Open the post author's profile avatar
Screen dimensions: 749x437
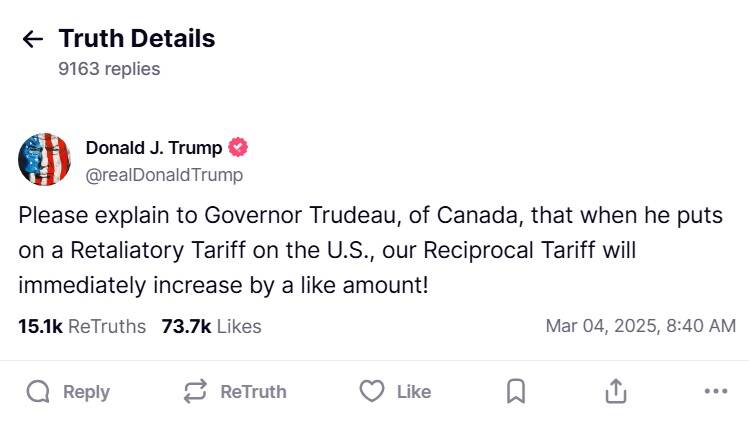coord(45,160)
